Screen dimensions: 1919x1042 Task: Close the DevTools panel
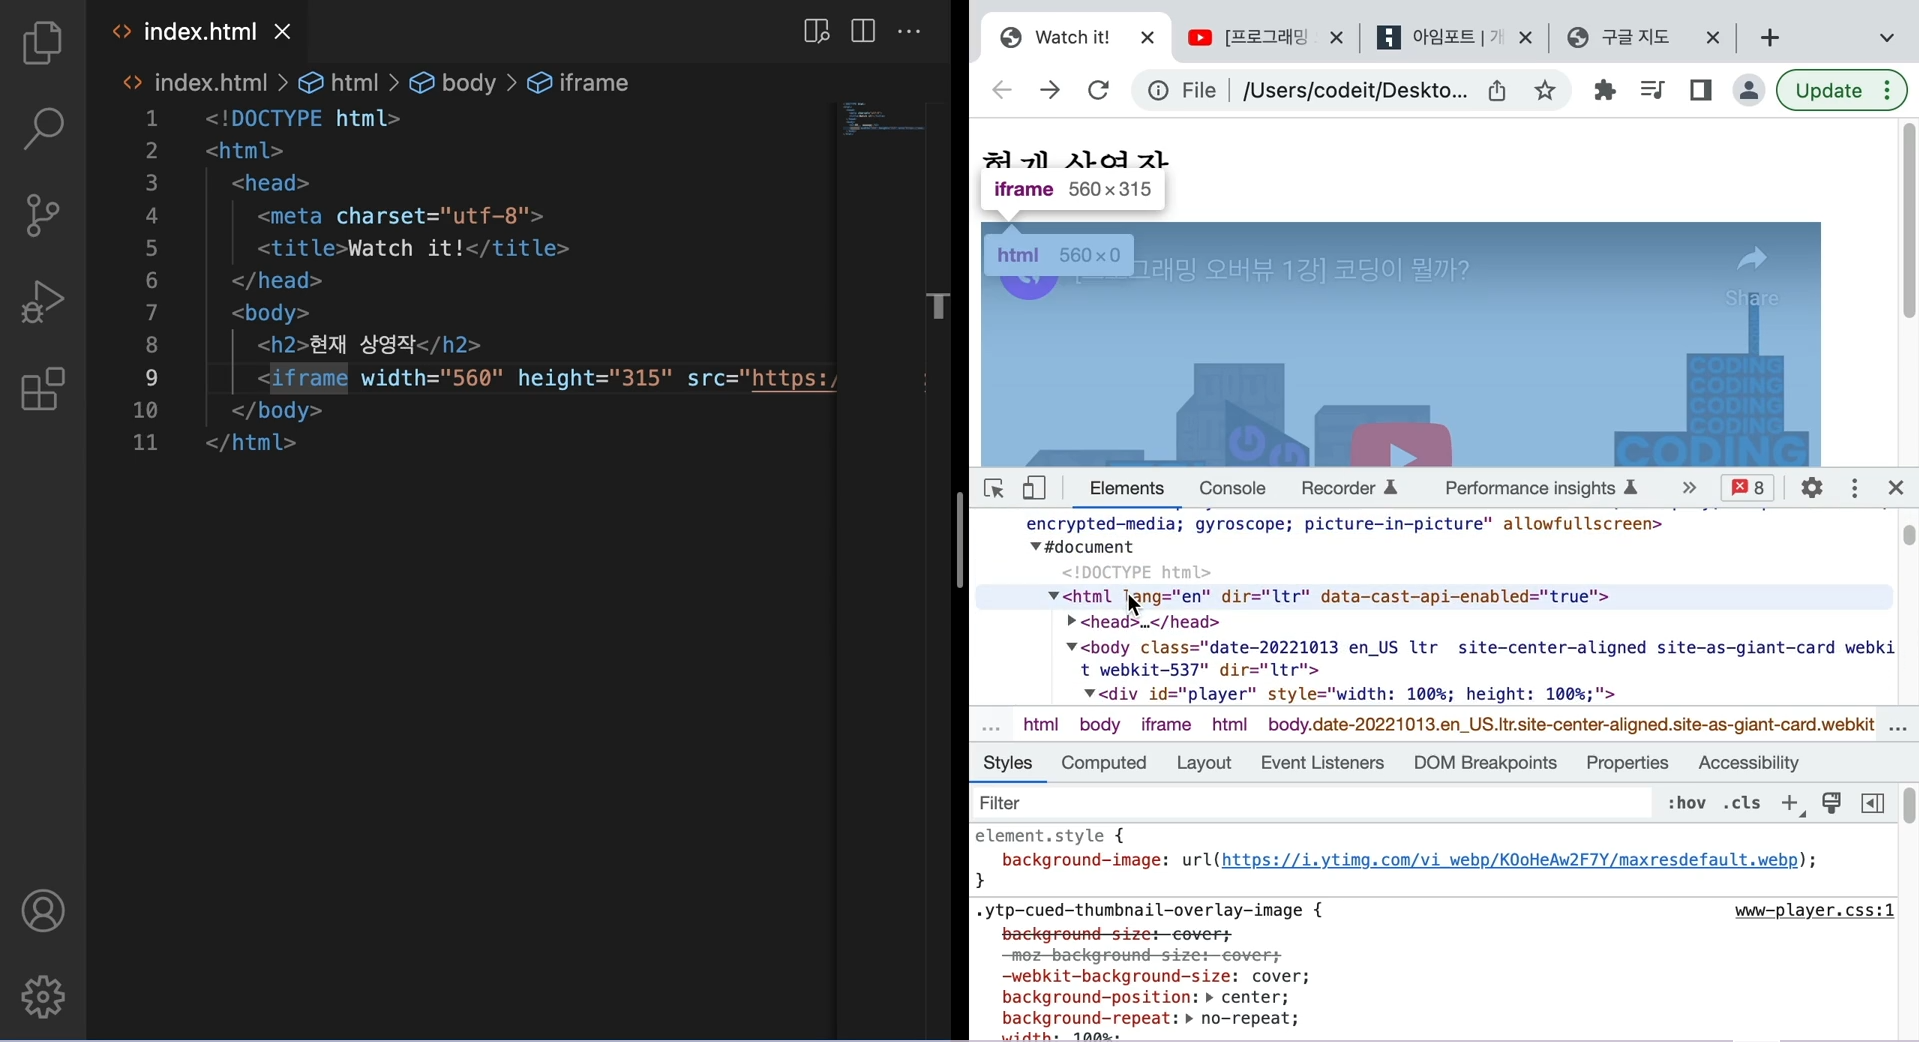tap(1896, 488)
